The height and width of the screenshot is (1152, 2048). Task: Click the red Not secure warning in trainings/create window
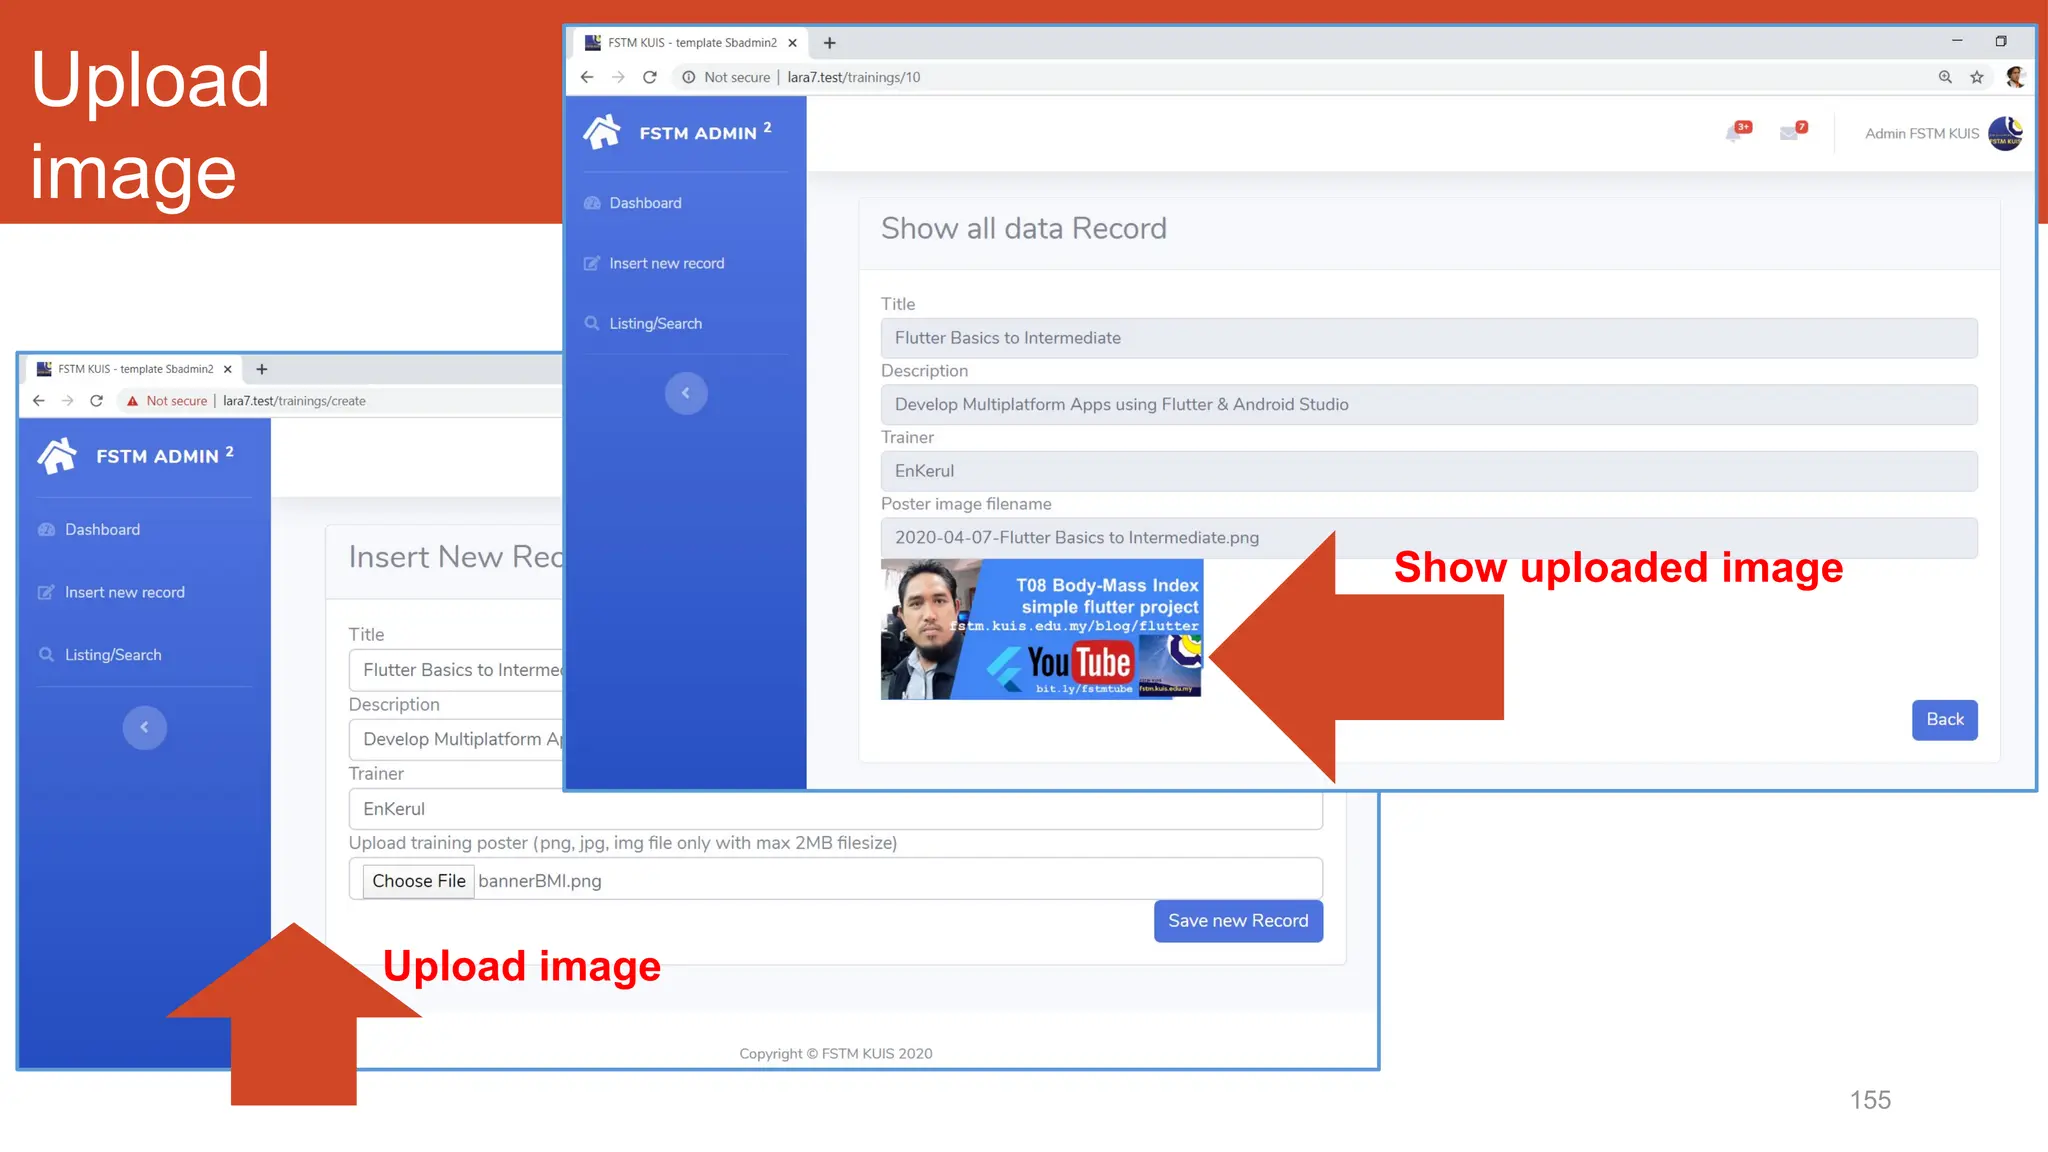[166, 401]
